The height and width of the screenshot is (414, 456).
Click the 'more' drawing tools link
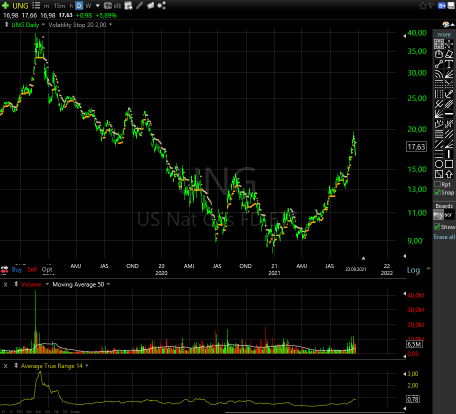click(x=444, y=35)
